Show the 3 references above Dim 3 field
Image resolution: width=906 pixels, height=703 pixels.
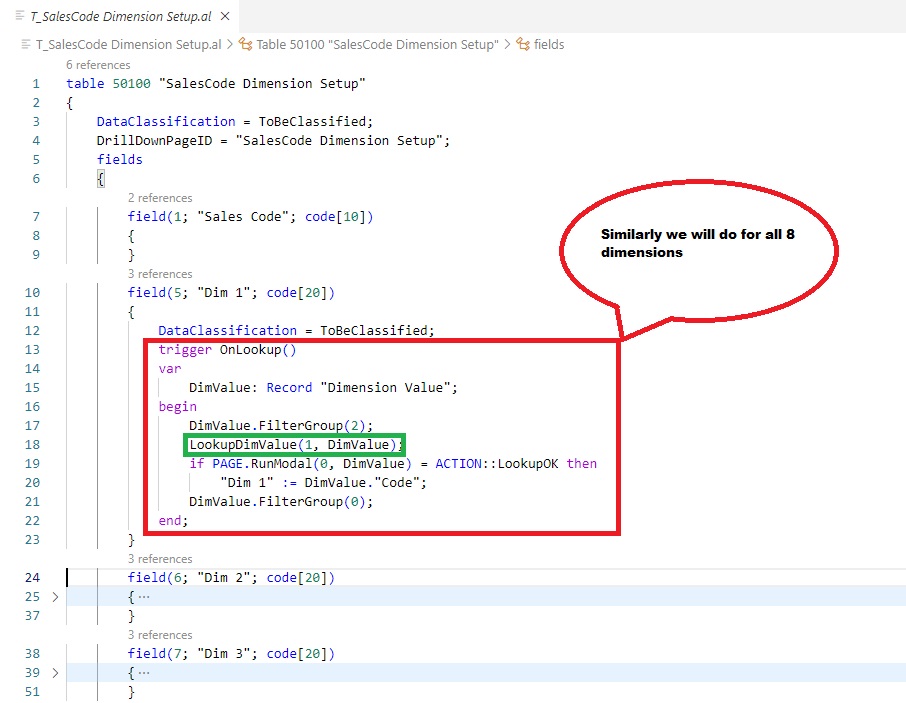pos(160,635)
